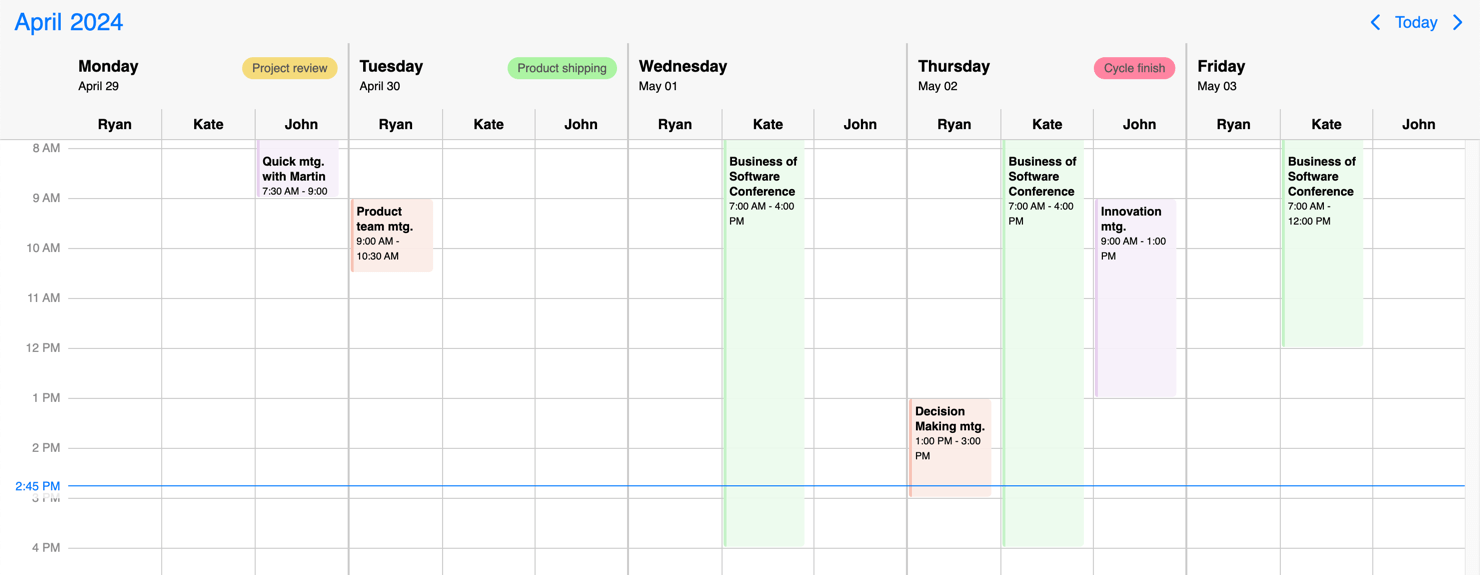The image size is (1480, 575).
Task: Open the Cycle finish label
Action: 1134,68
